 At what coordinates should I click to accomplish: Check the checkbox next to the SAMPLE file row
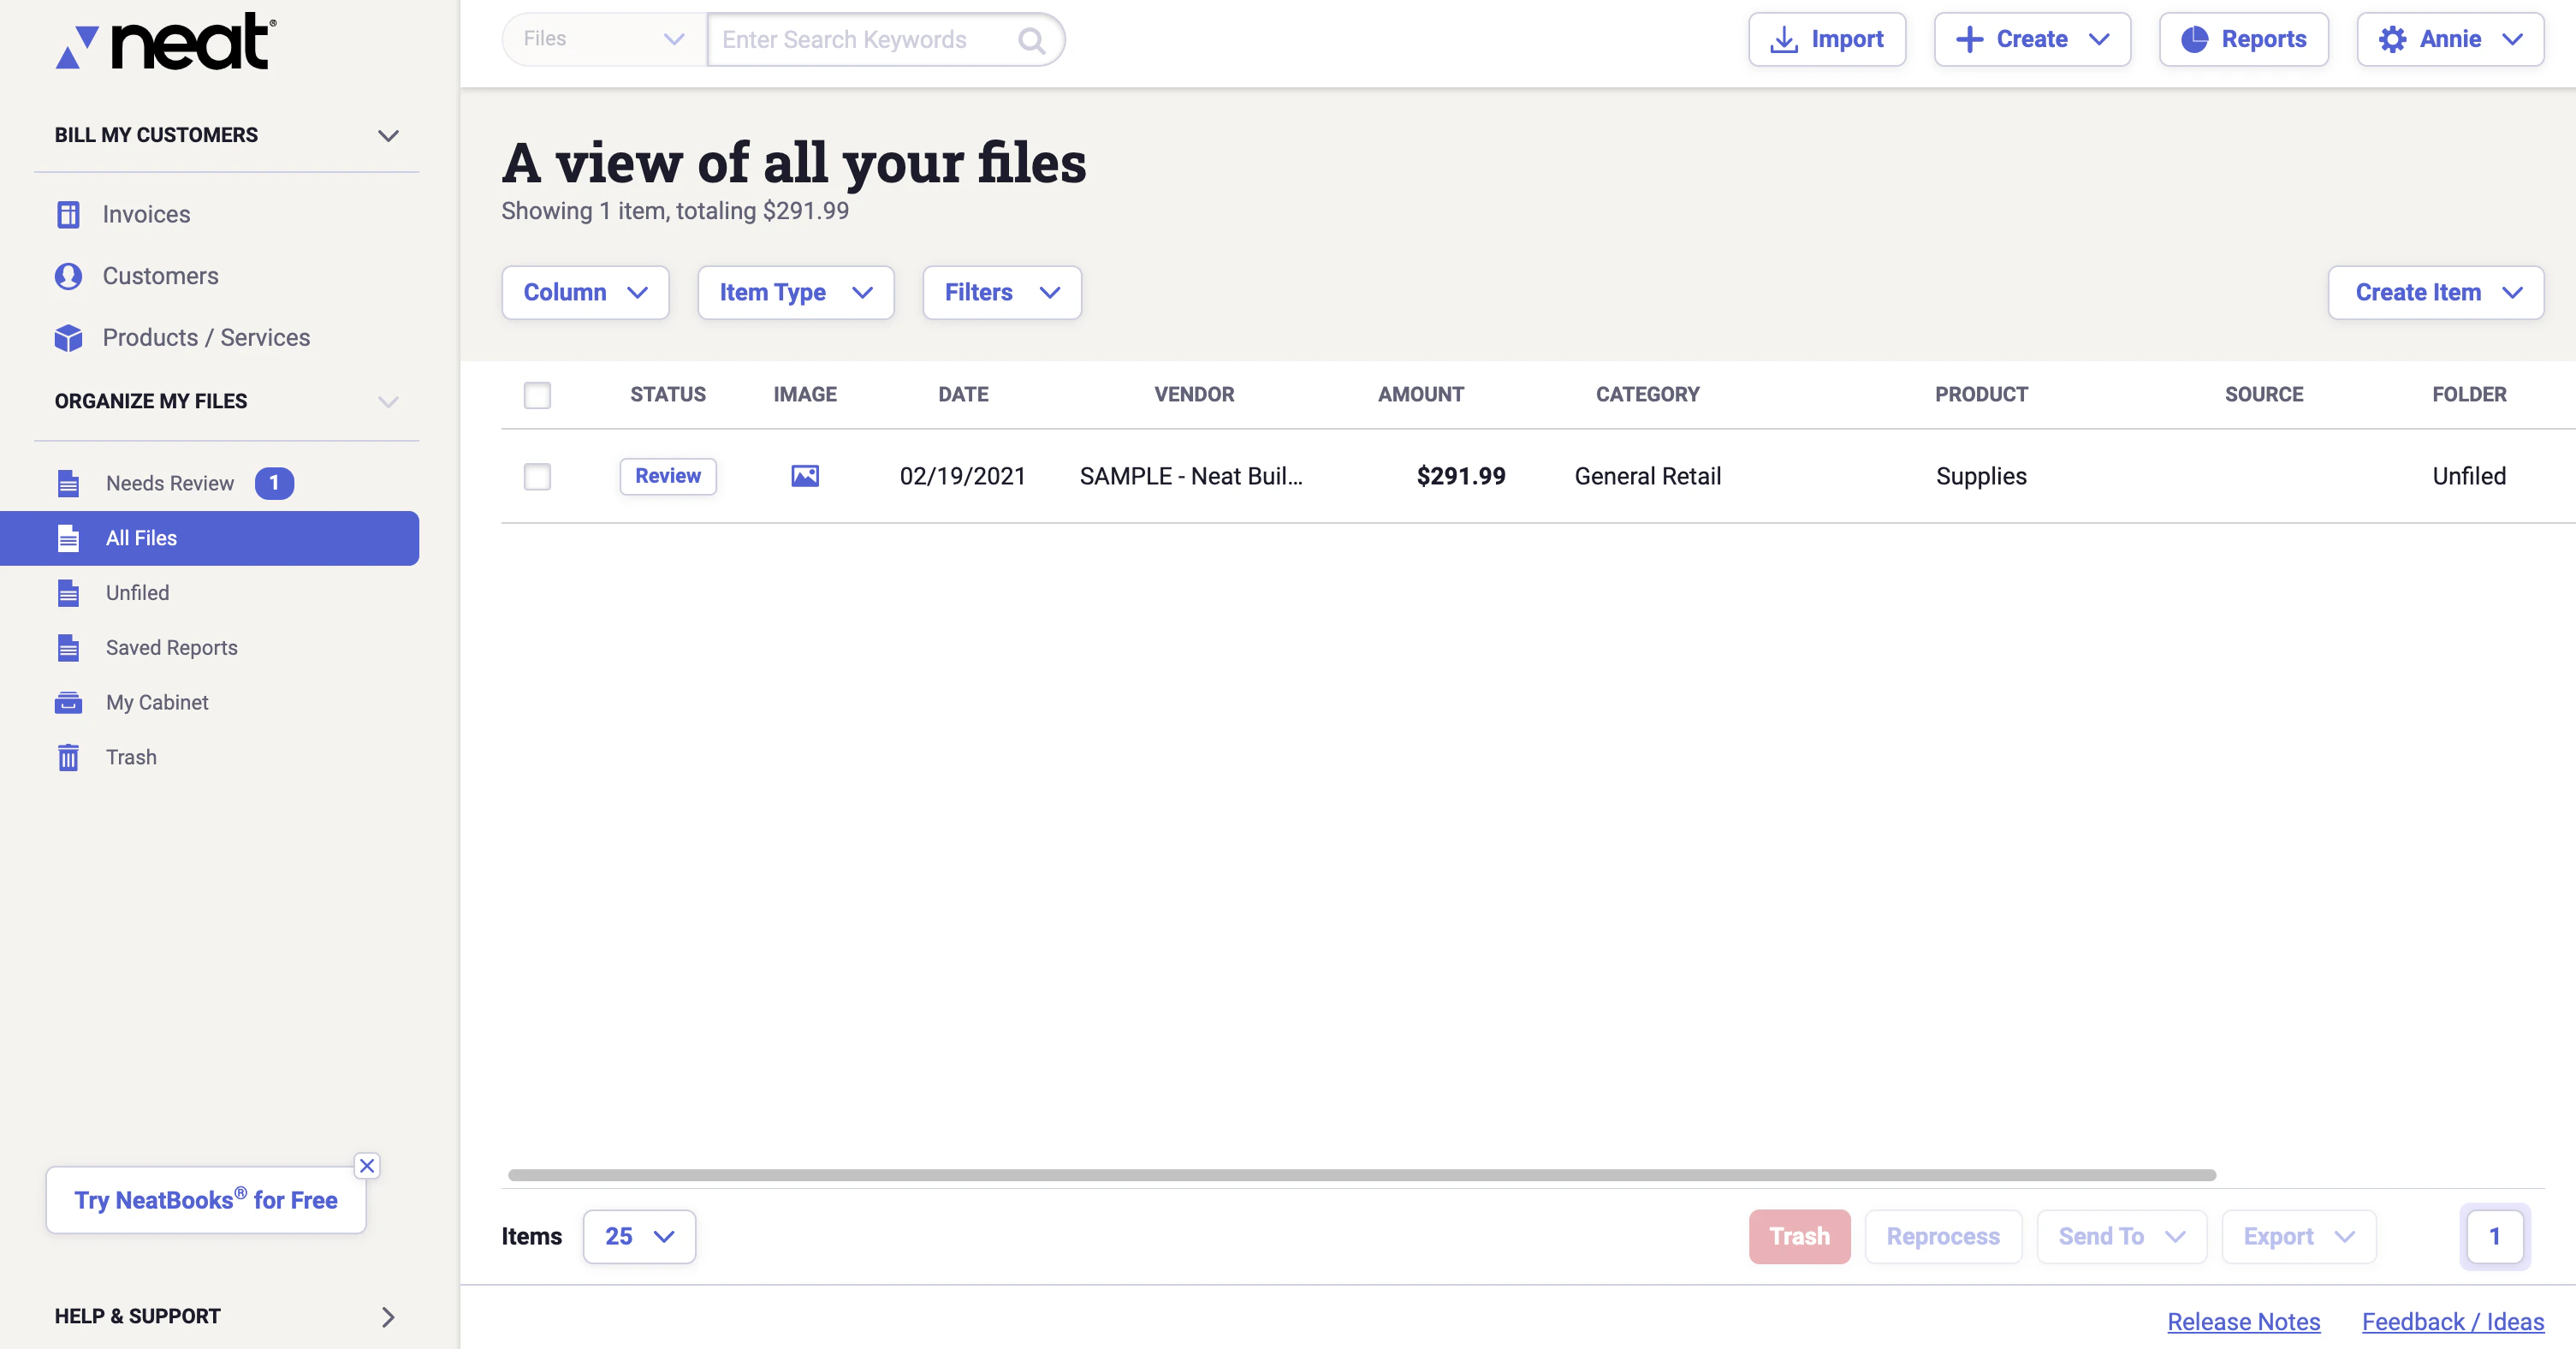(x=537, y=477)
